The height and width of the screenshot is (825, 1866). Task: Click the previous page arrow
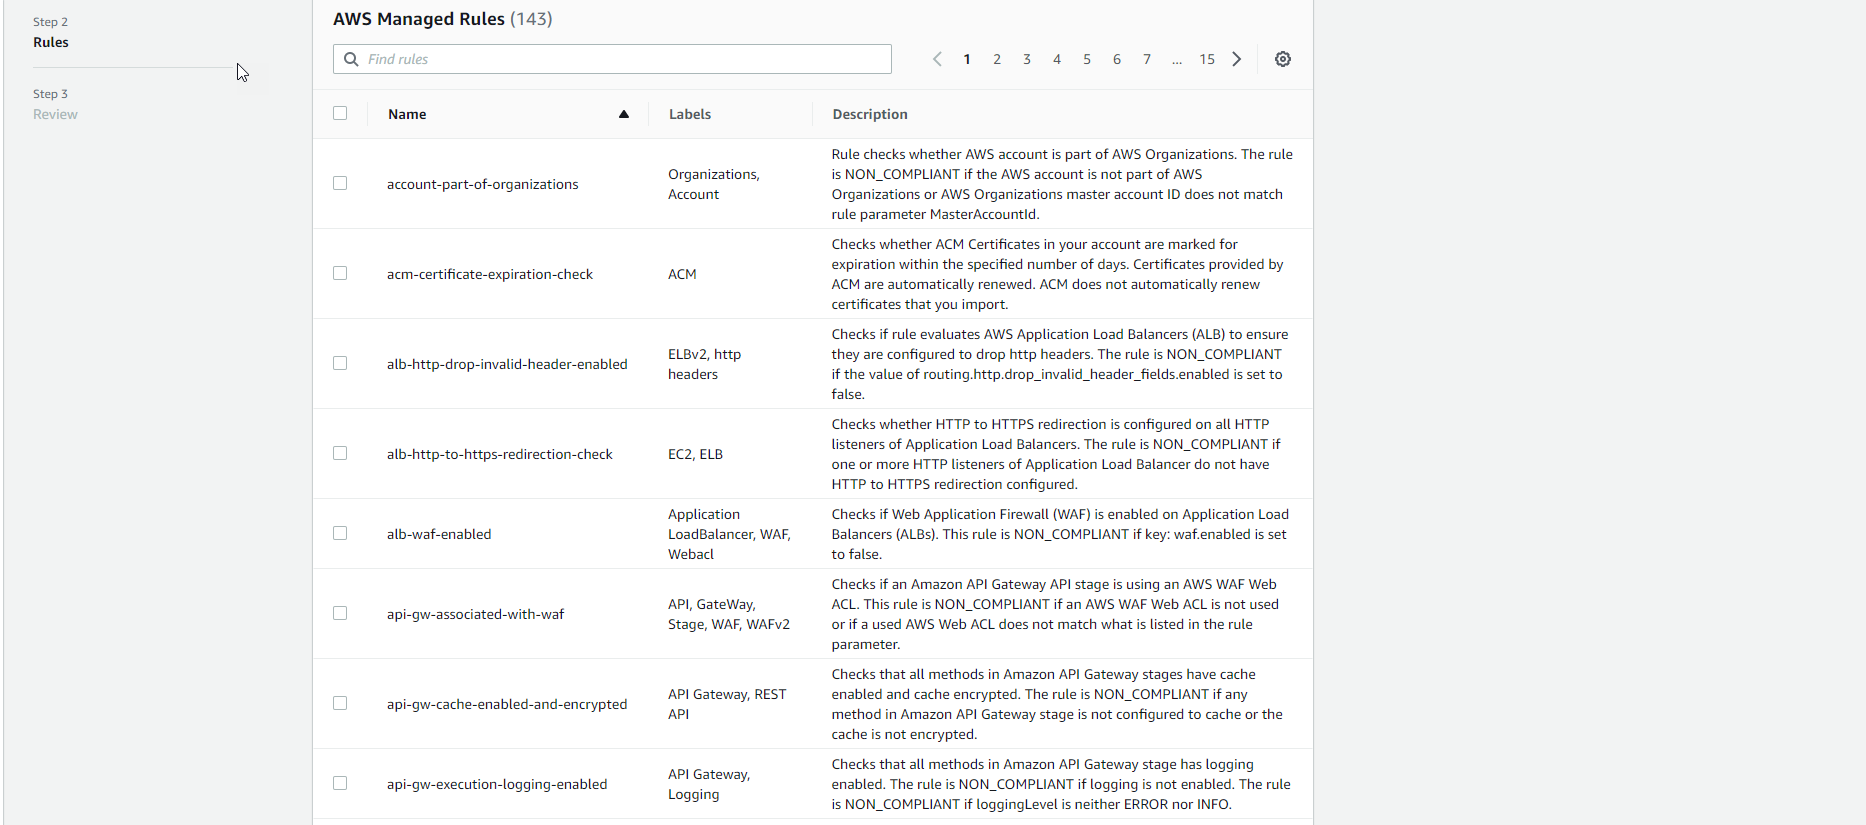point(937,59)
